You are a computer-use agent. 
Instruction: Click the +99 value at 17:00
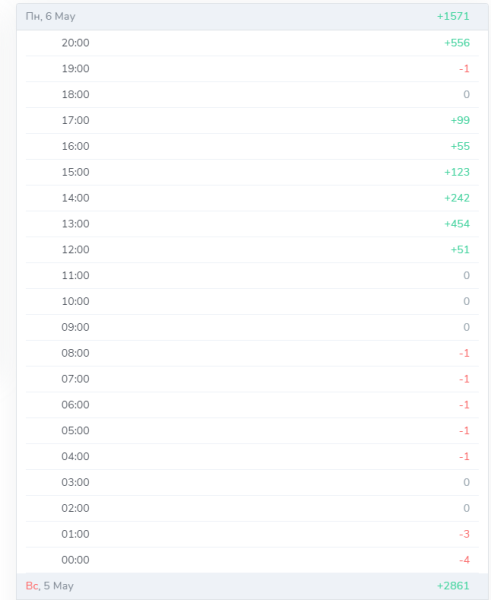(460, 121)
